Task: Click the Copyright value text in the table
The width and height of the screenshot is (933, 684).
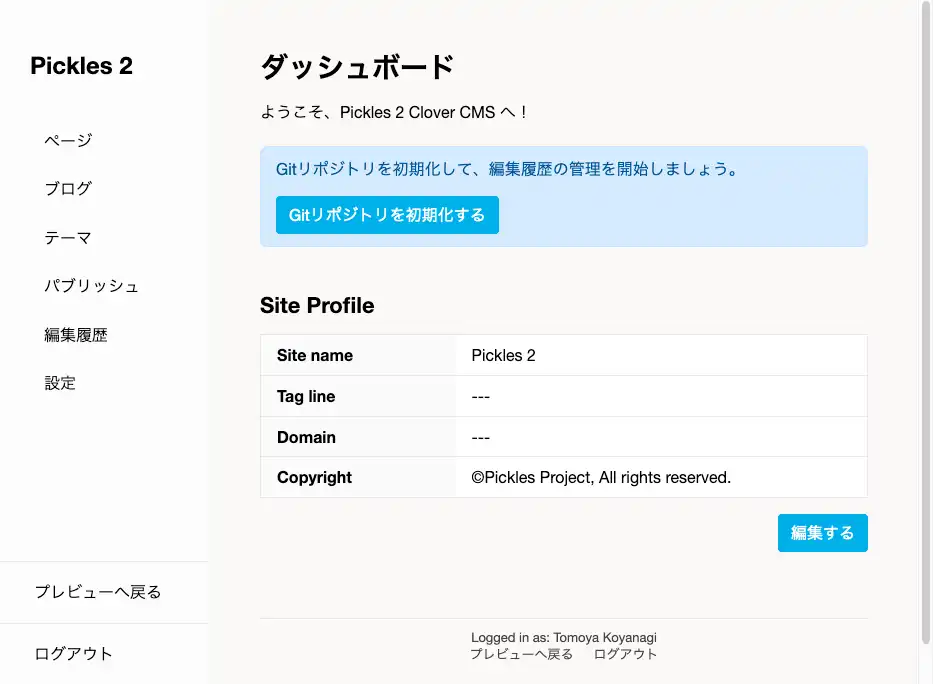Action: click(601, 478)
